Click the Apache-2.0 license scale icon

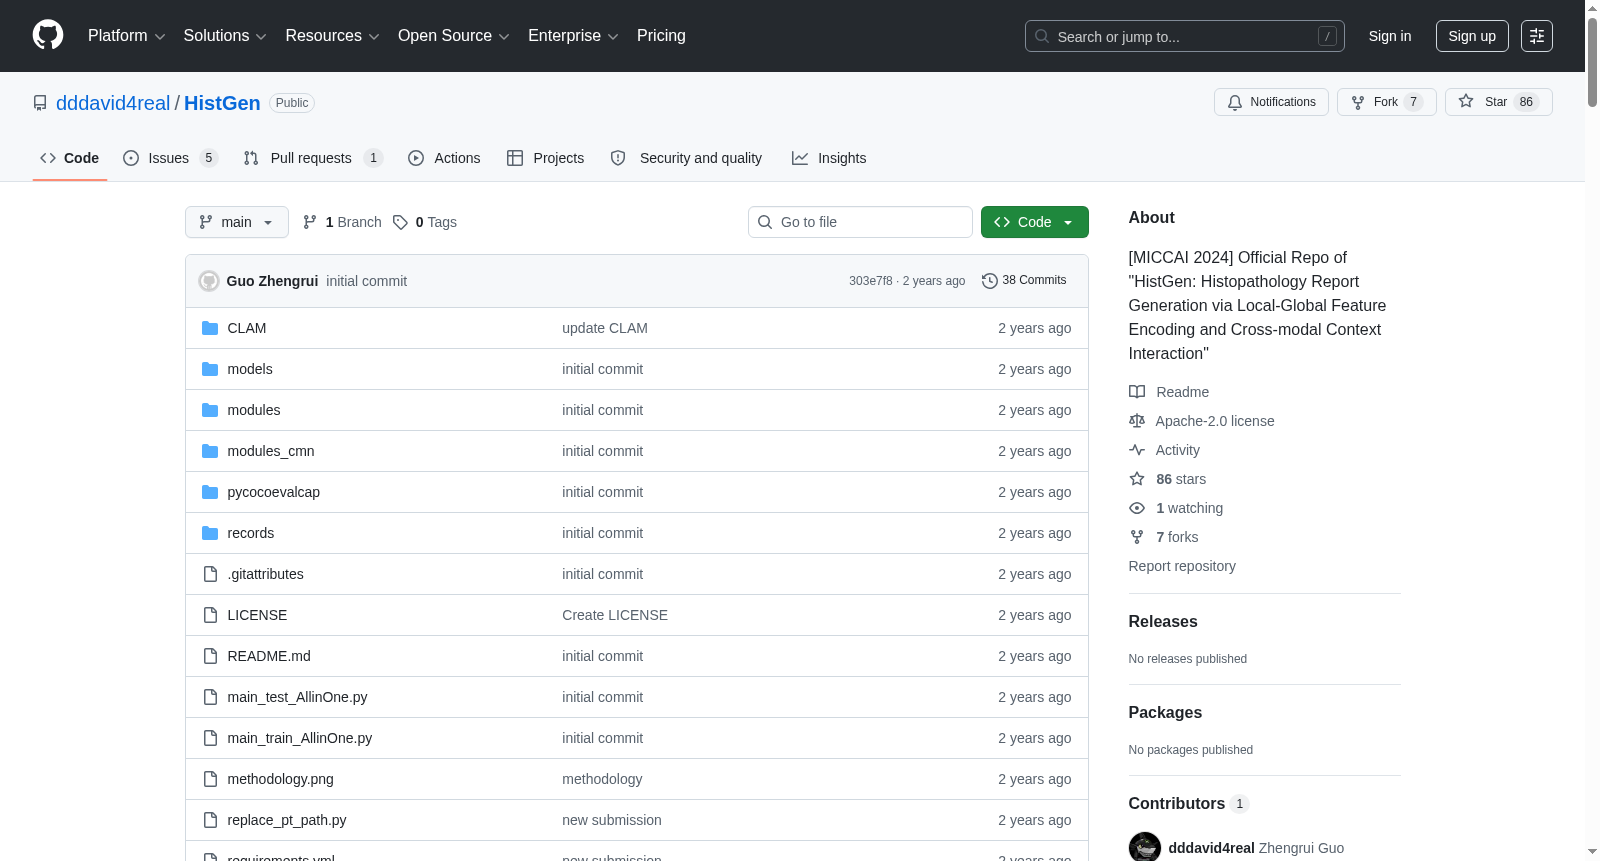1137,421
